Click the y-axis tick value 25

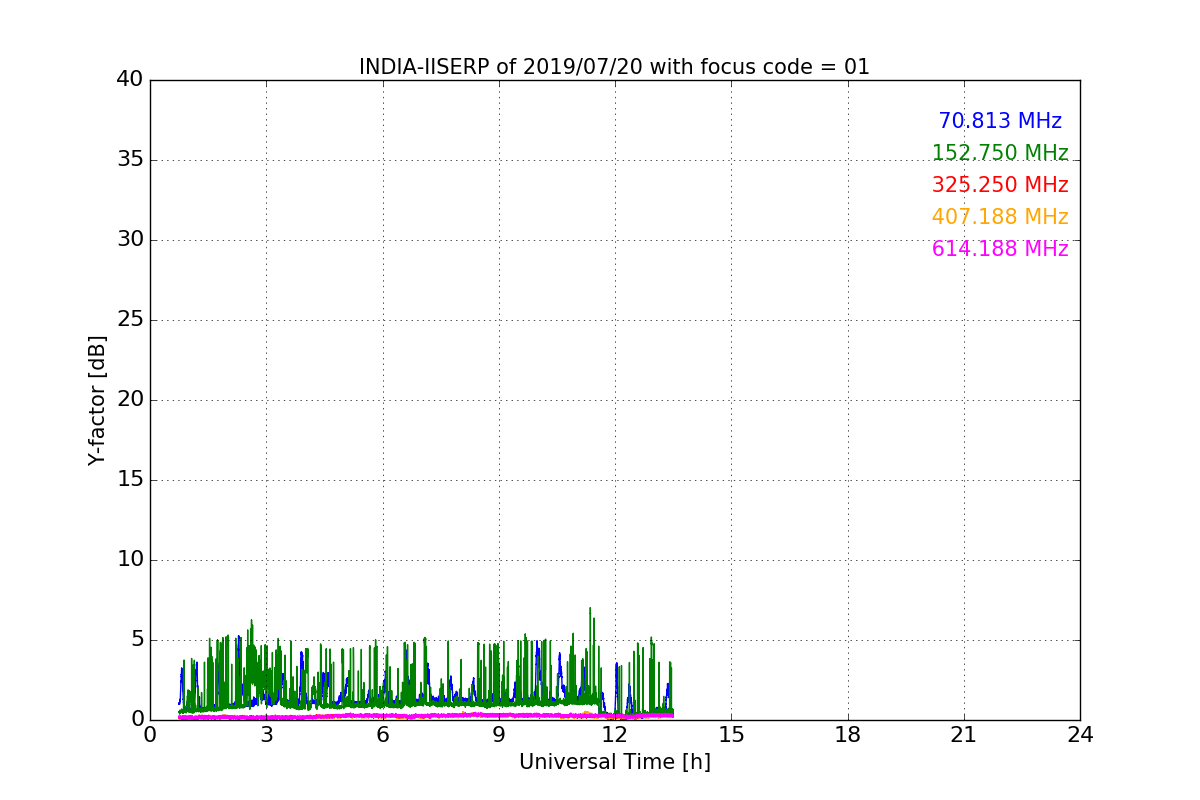130,320
